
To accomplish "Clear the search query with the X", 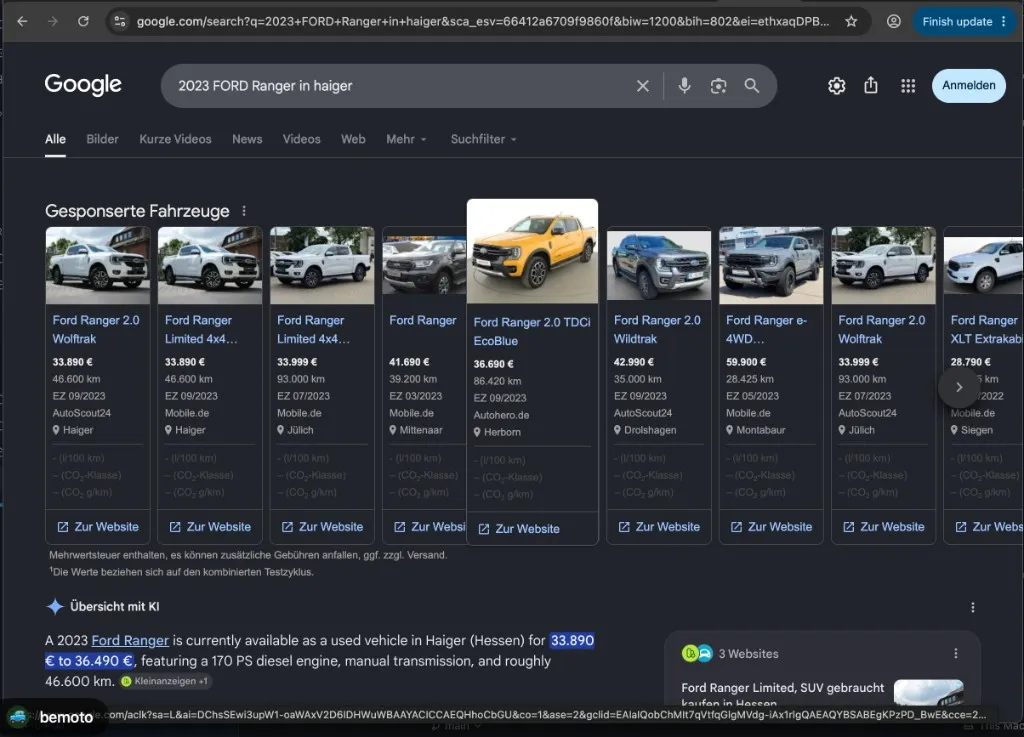I will 643,86.
